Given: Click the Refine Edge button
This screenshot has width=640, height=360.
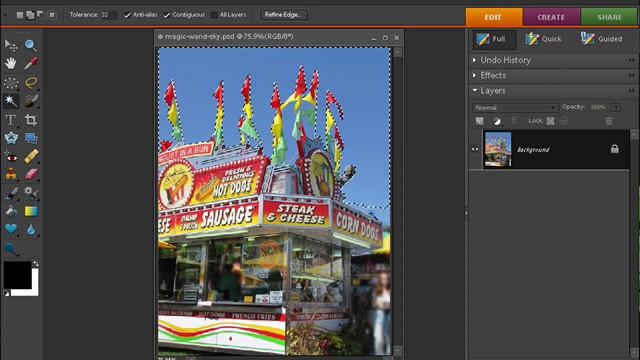Looking at the screenshot, I should pyautogui.click(x=283, y=15).
